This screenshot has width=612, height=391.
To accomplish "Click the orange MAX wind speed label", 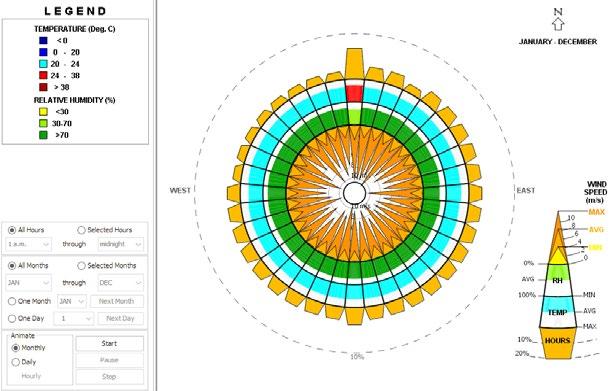I will point(597,212).
